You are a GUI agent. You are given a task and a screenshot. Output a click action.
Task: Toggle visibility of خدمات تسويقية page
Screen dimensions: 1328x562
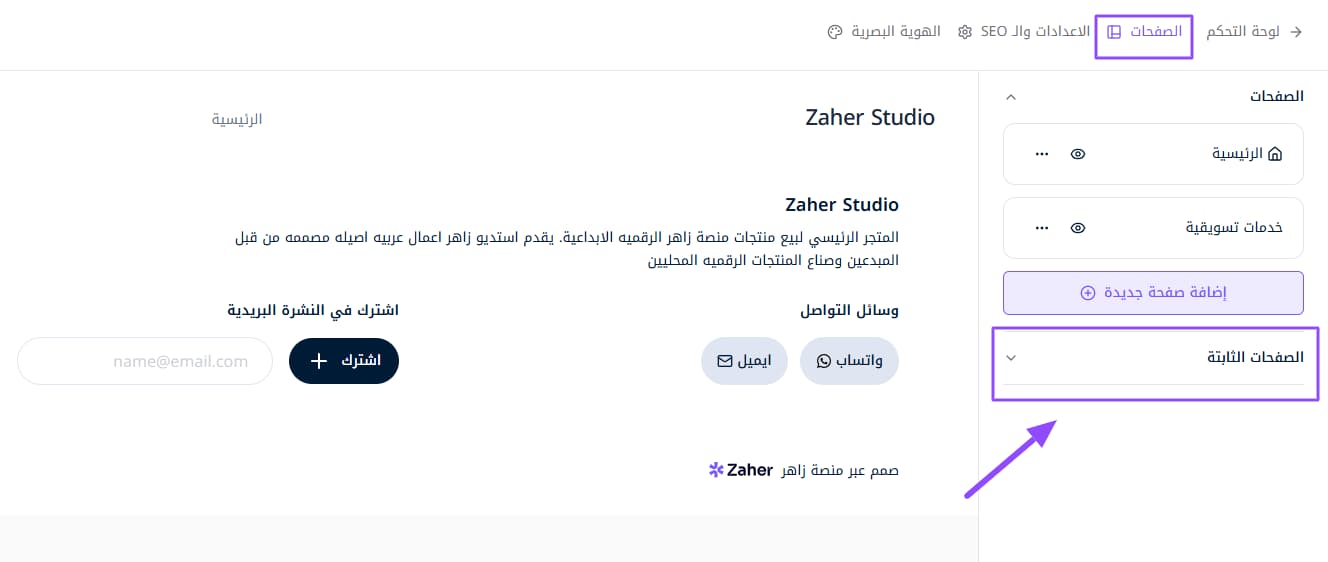[1078, 227]
